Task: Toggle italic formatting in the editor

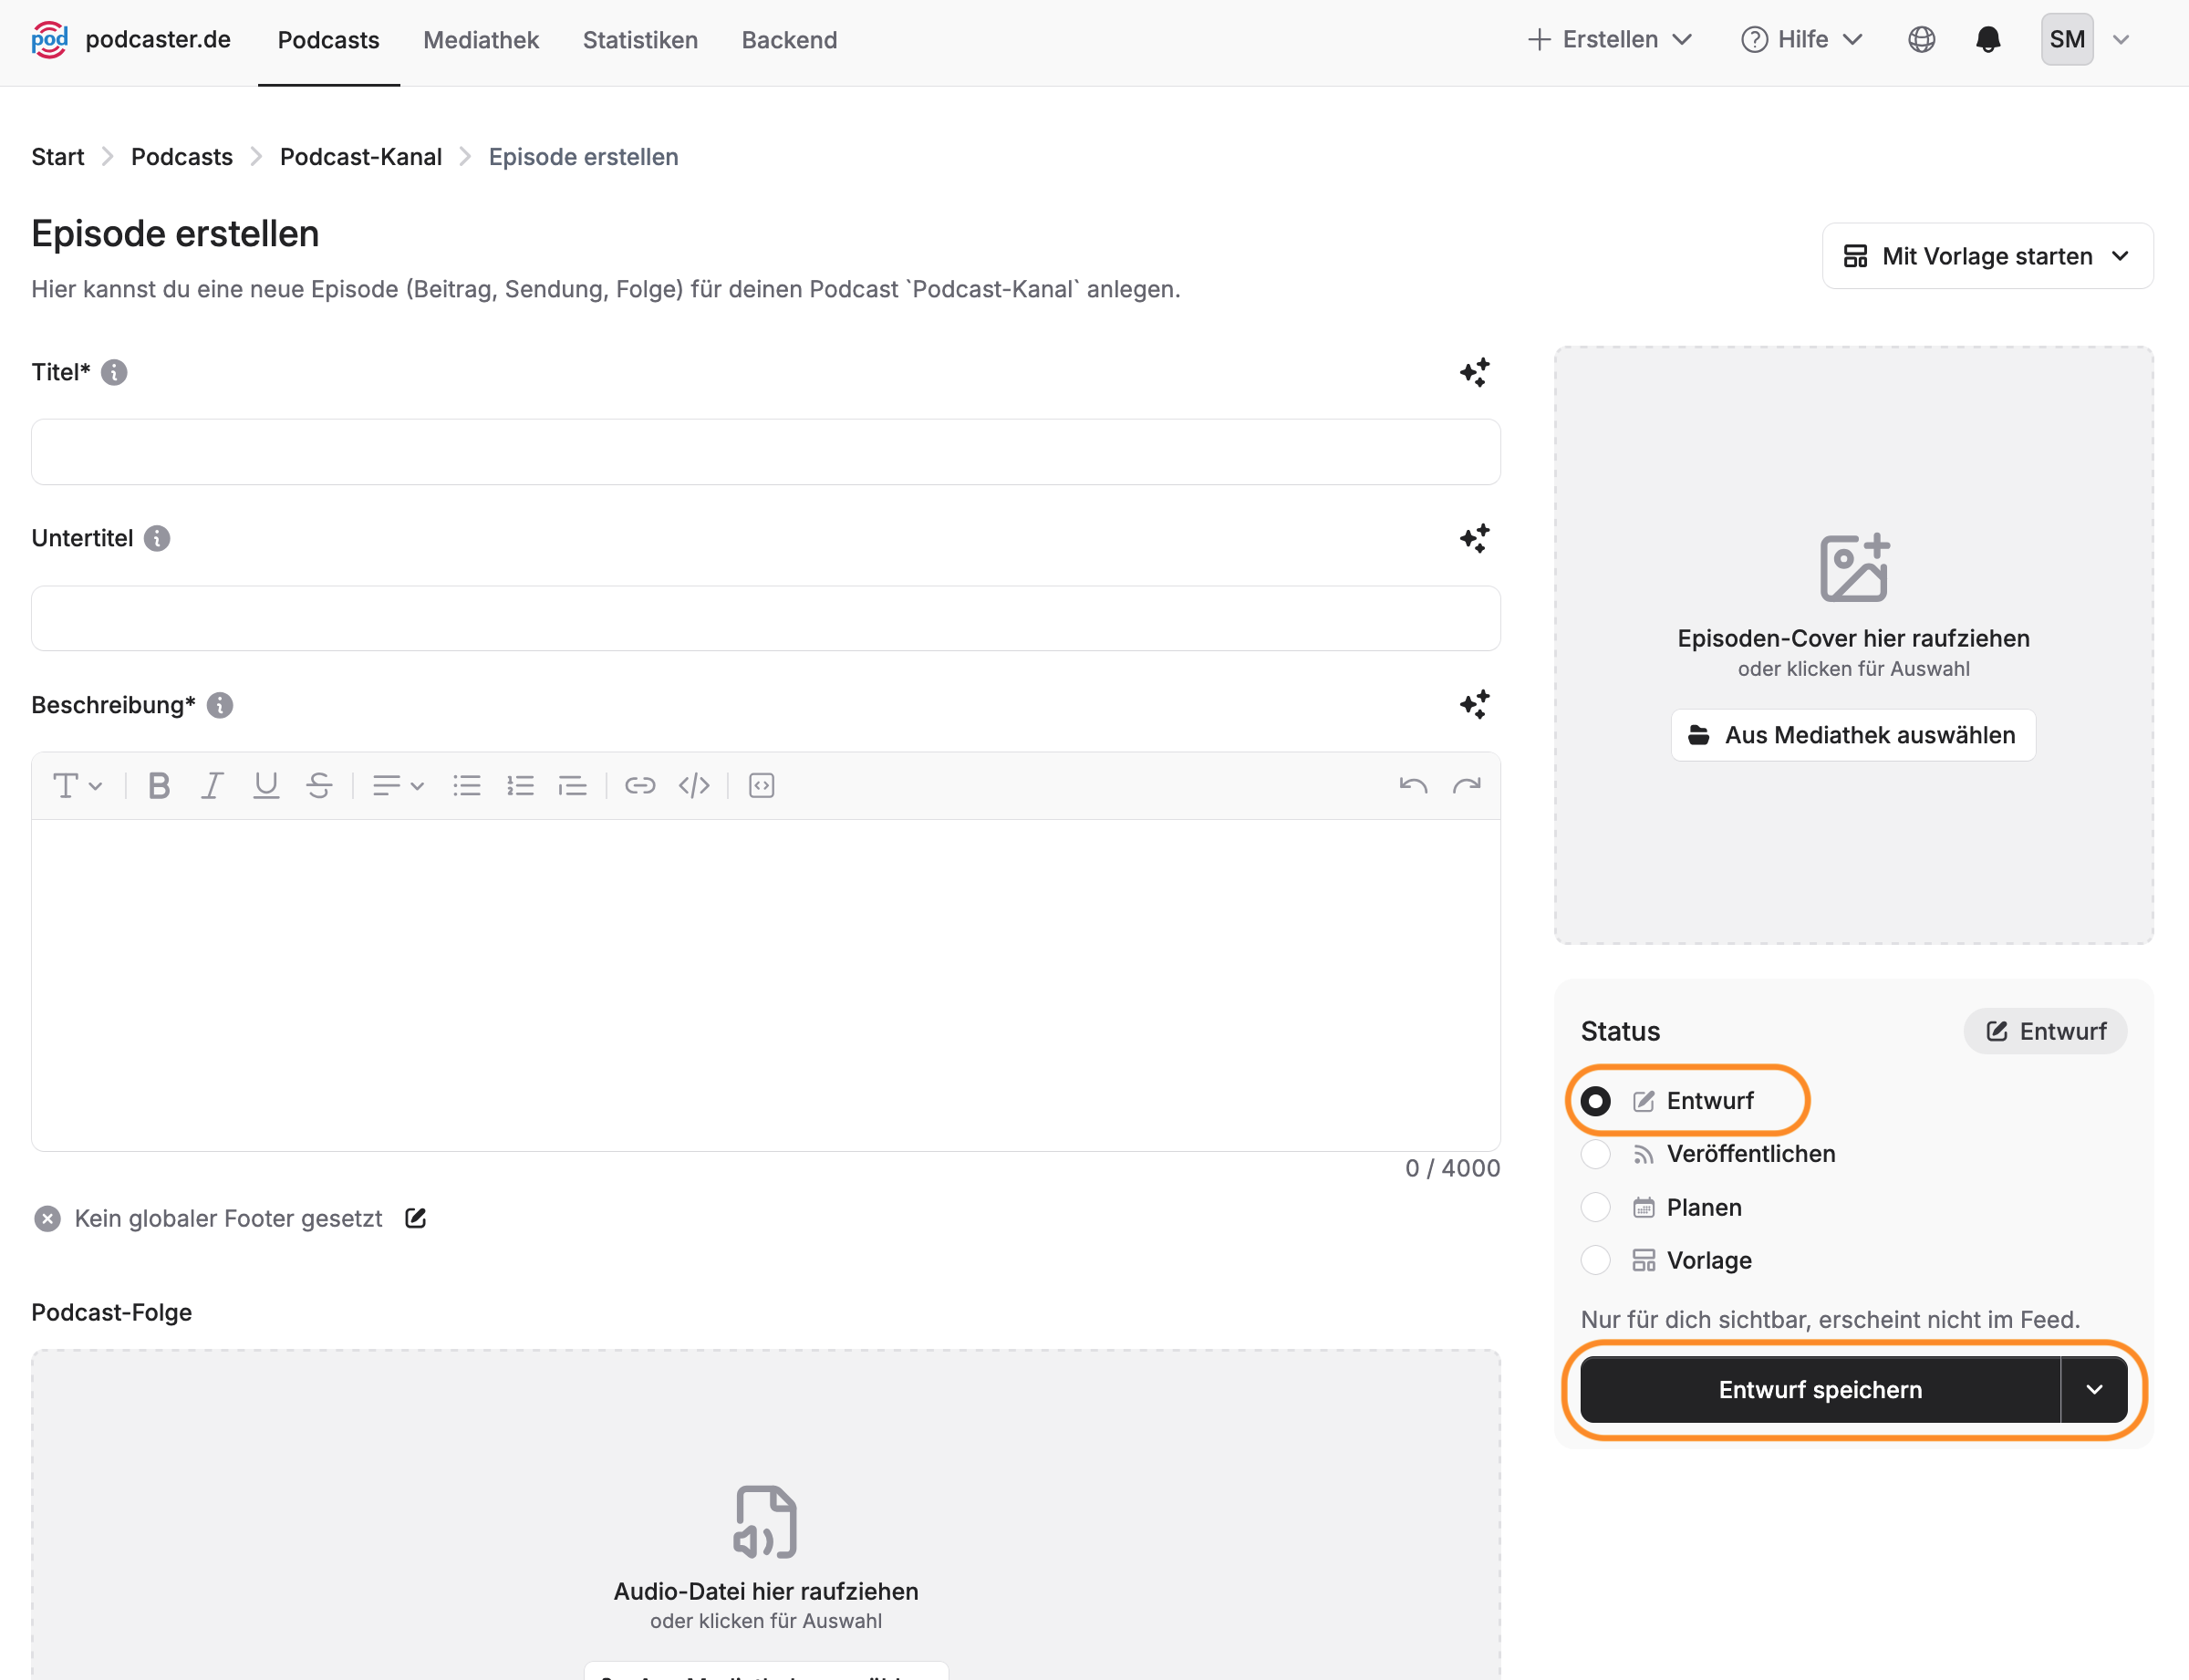Action: click(x=212, y=786)
